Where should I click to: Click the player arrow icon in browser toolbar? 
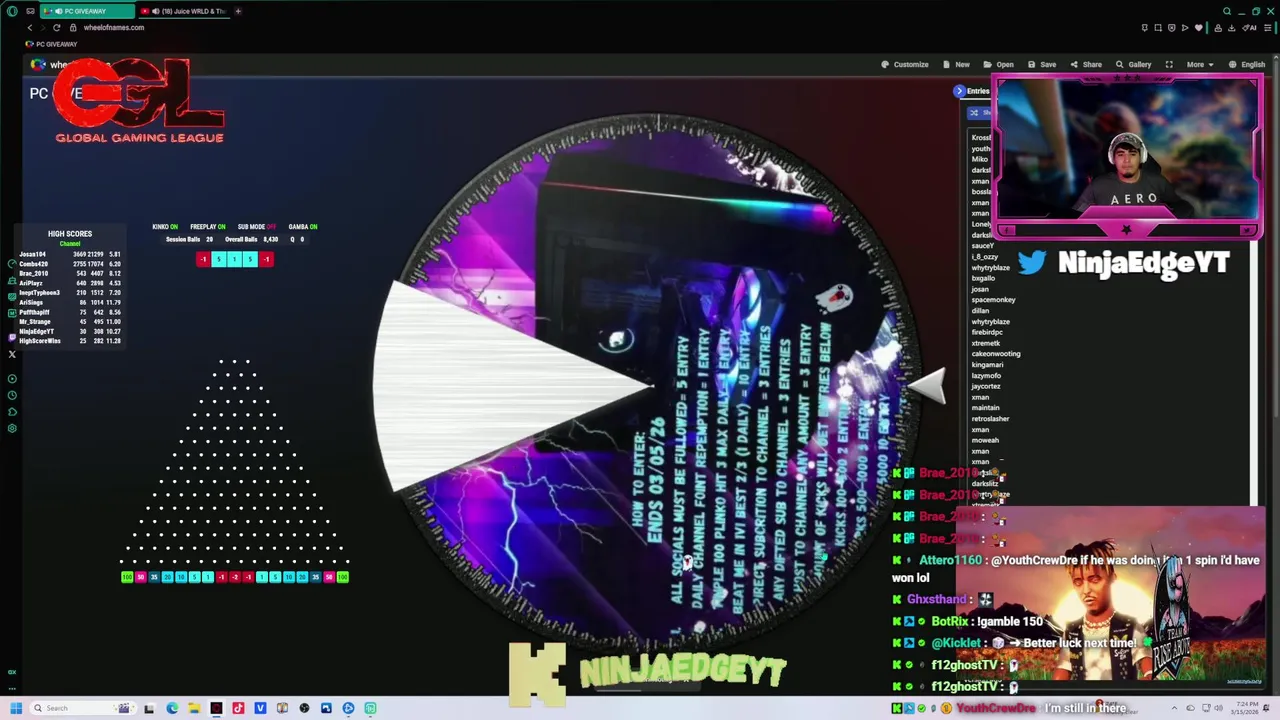tap(1185, 27)
